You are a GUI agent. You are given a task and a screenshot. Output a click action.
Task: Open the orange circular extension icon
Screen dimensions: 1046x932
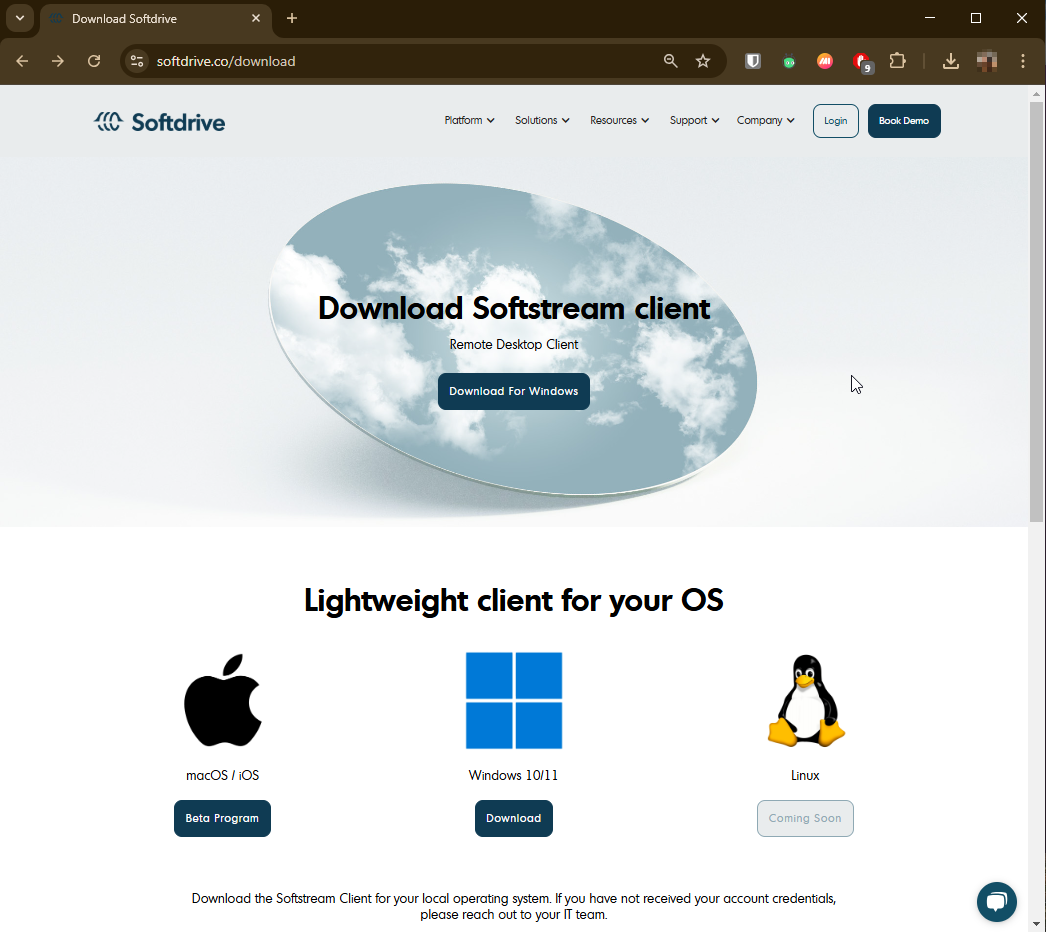click(x=825, y=61)
